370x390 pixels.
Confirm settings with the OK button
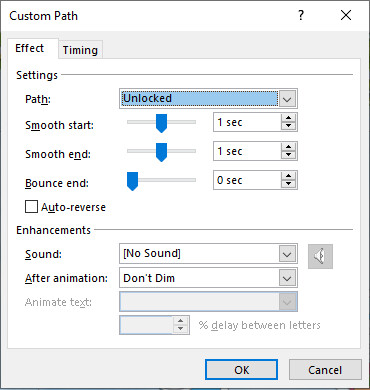(x=241, y=370)
